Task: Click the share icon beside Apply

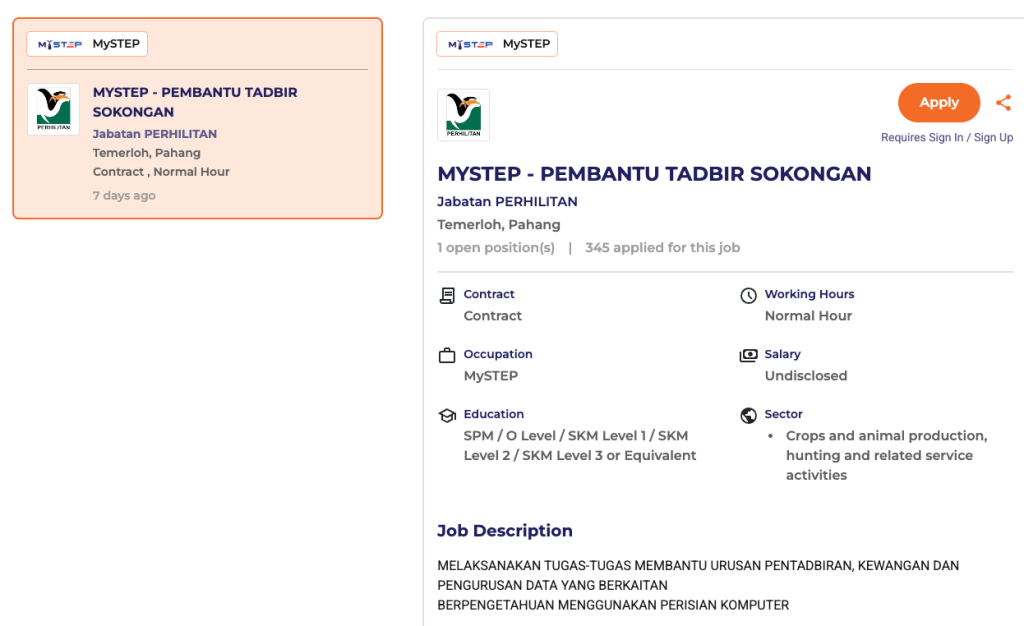Action: pyautogui.click(x=1003, y=103)
